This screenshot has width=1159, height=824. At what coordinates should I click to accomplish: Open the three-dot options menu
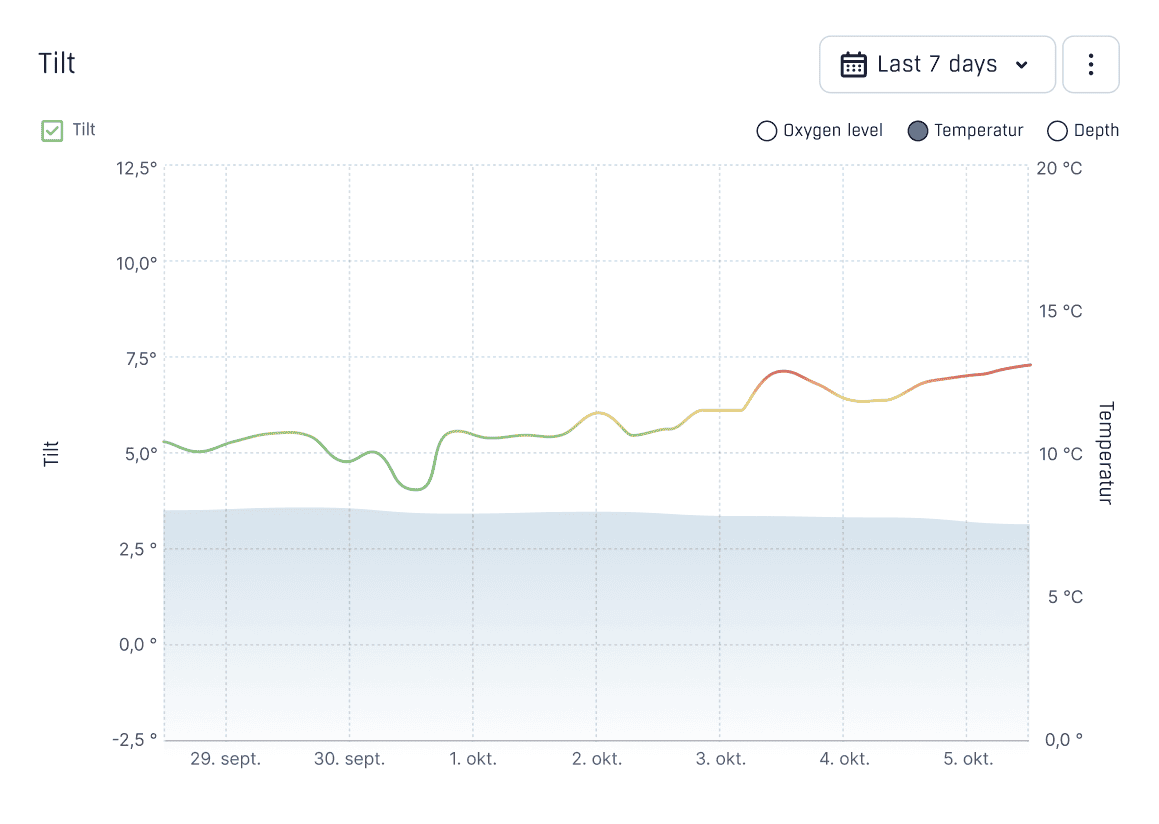[1090, 65]
